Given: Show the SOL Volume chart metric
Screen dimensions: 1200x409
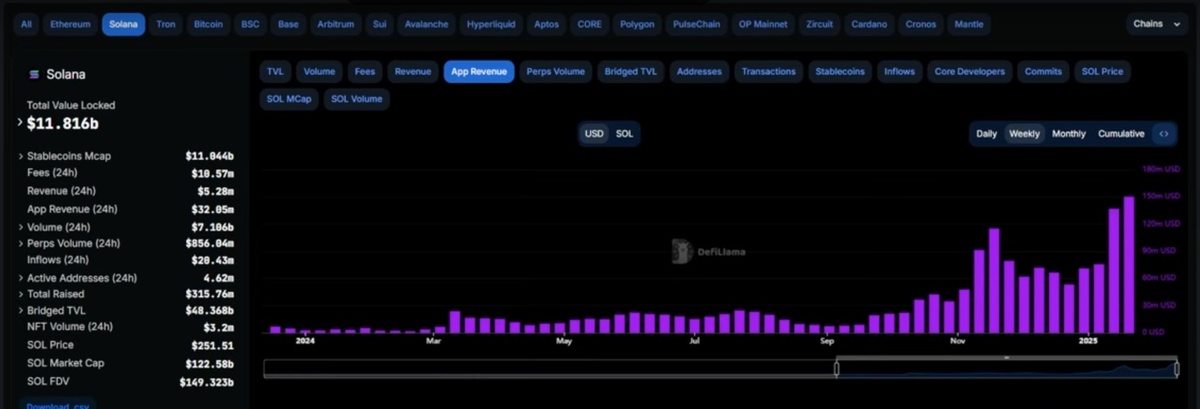Looking at the screenshot, I should [x=357, y=99].
